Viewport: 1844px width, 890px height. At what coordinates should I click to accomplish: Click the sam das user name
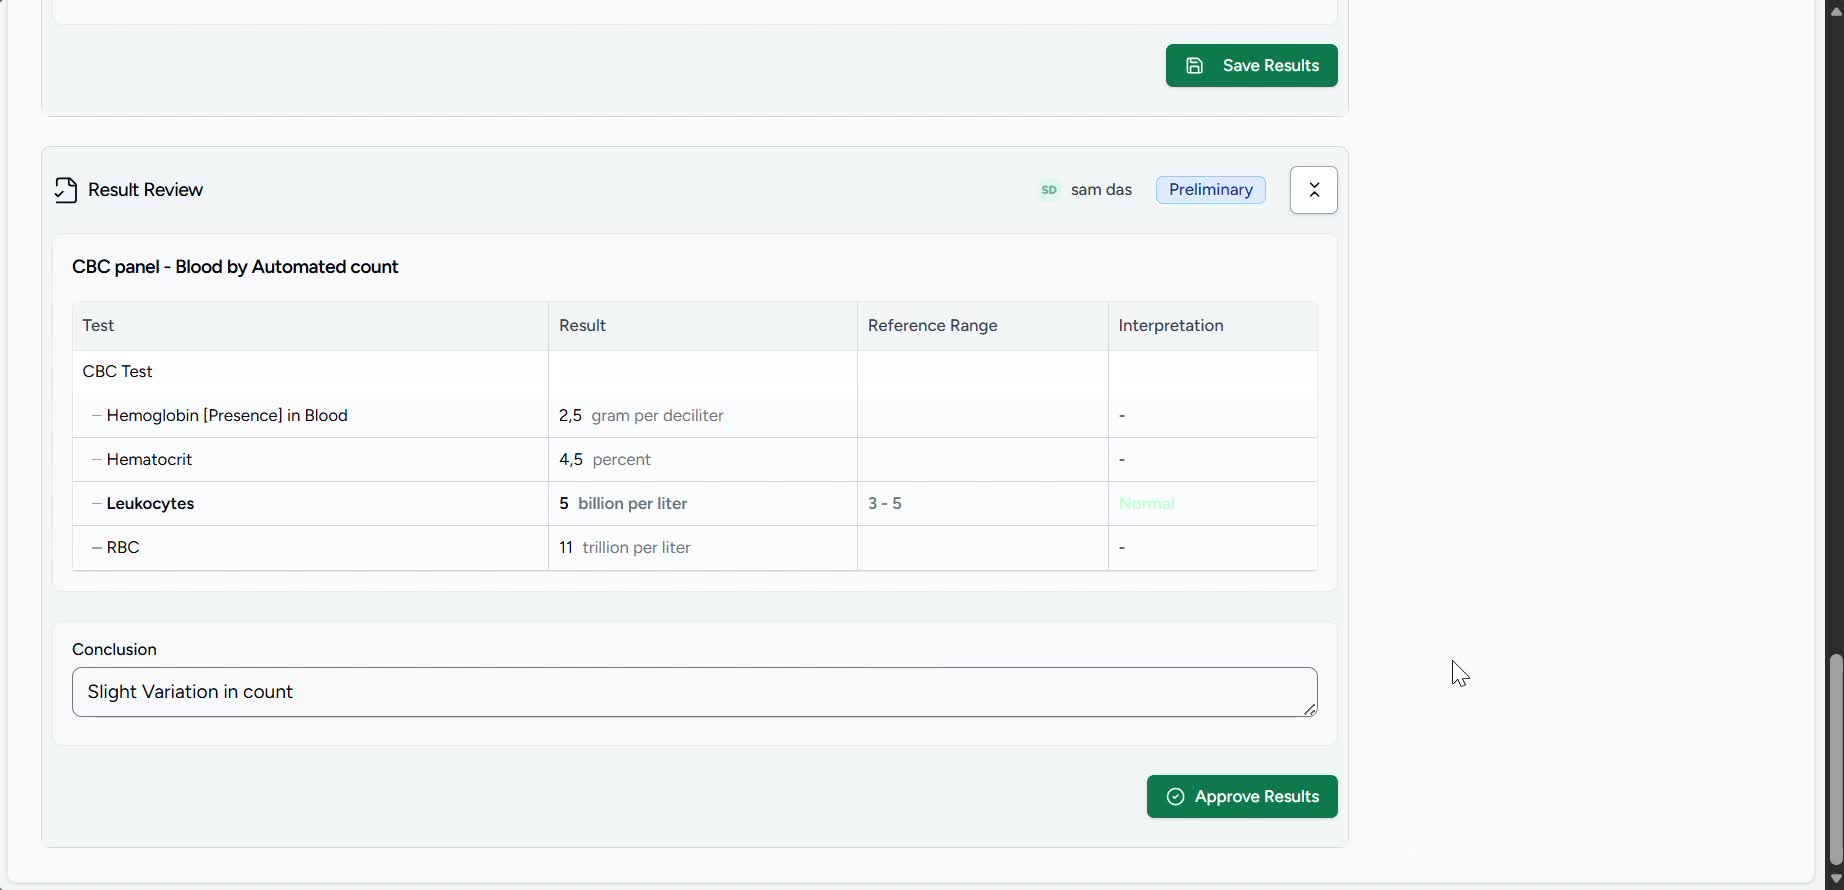click(x=1101, y=190)
